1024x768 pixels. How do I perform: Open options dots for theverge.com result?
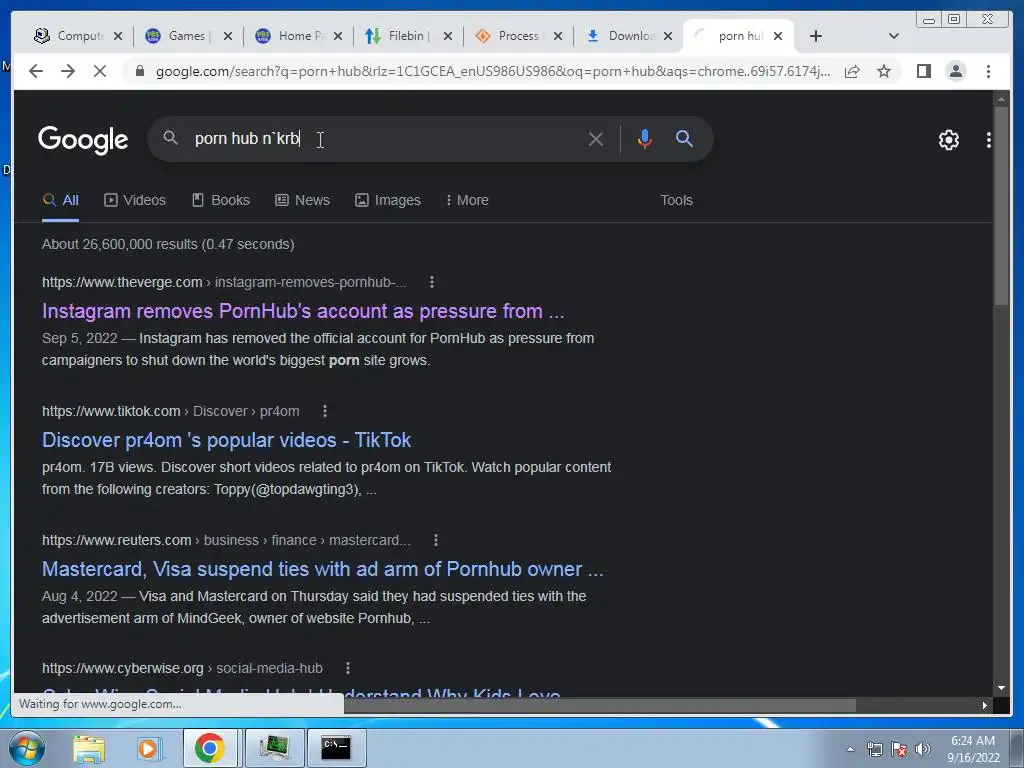432,282
